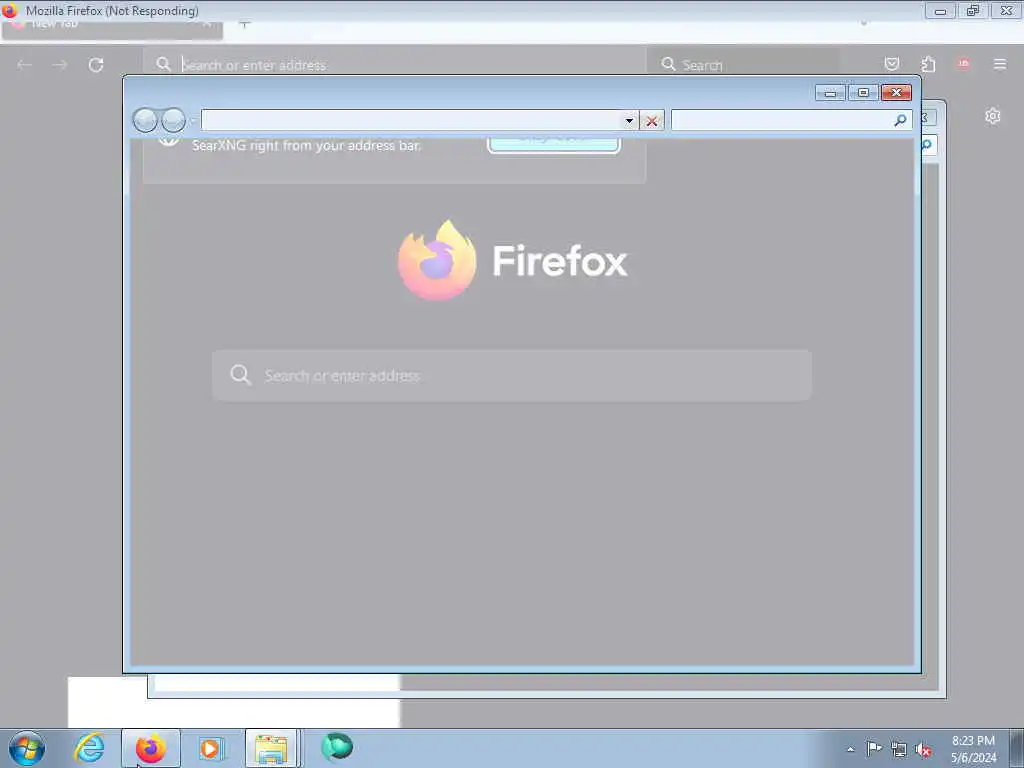Open Windows Explorer from taskbar

[x=272, y=748]
